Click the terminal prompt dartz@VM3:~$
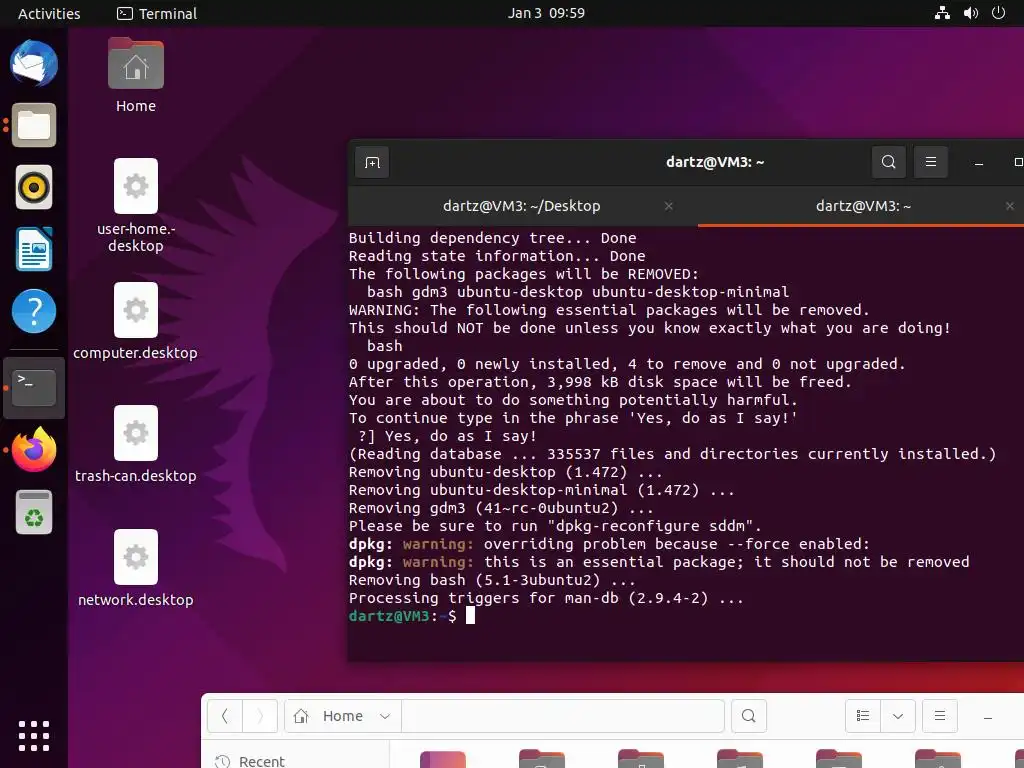 (402, 616)
